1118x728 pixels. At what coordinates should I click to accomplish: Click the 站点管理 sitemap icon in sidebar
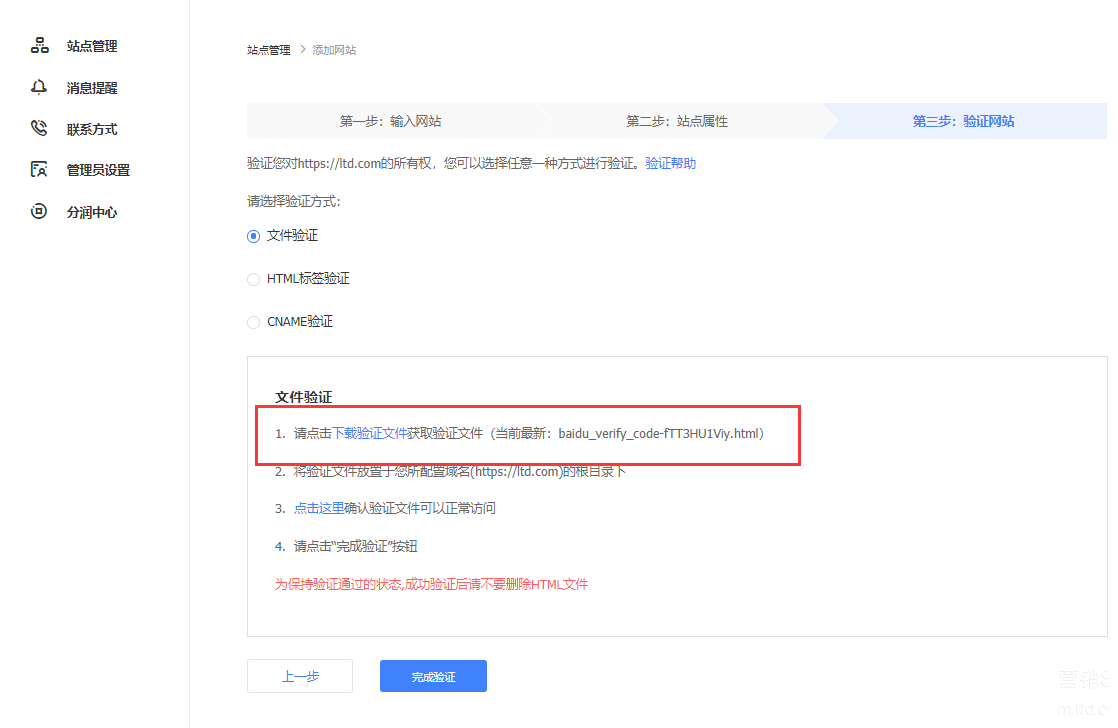tap(40, 46)
